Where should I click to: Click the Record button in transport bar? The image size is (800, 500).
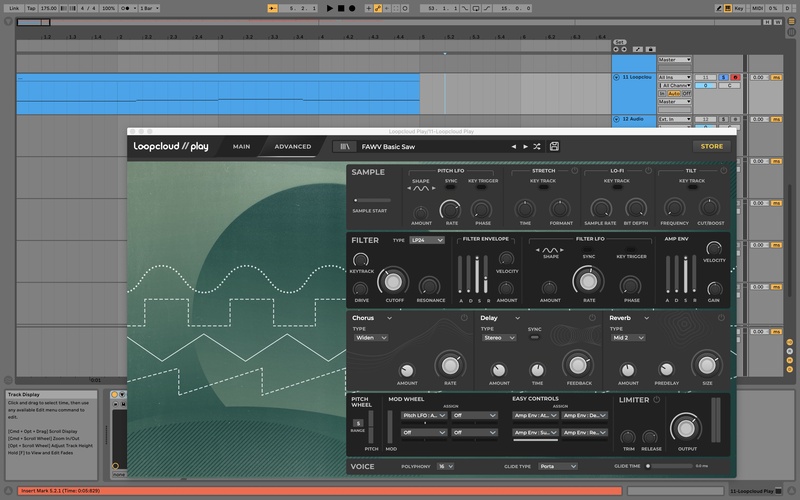(352, 8)
